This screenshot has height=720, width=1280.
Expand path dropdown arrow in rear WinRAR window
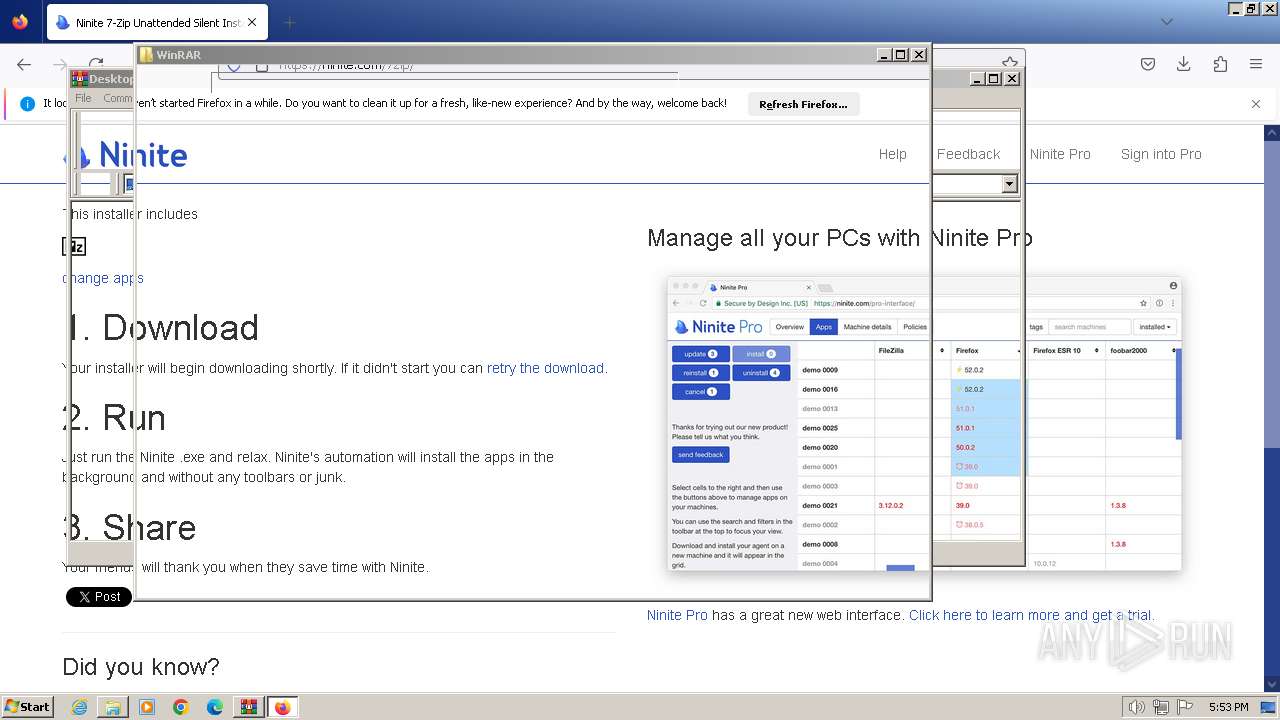pos(1009,184)
